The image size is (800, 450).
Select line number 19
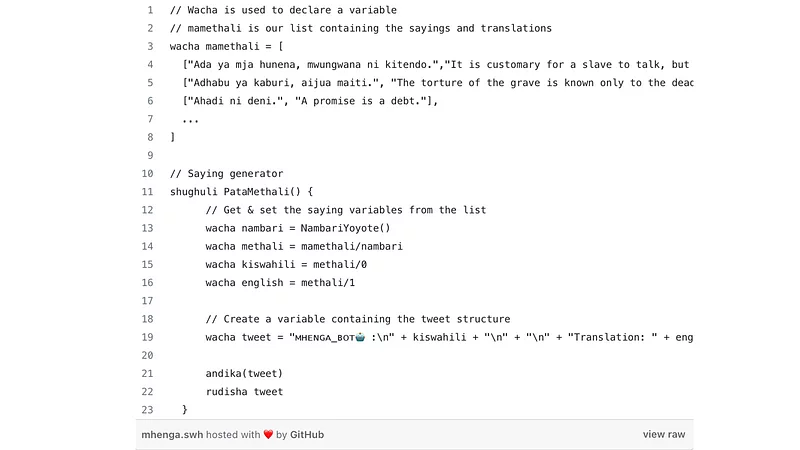point(147,337)
